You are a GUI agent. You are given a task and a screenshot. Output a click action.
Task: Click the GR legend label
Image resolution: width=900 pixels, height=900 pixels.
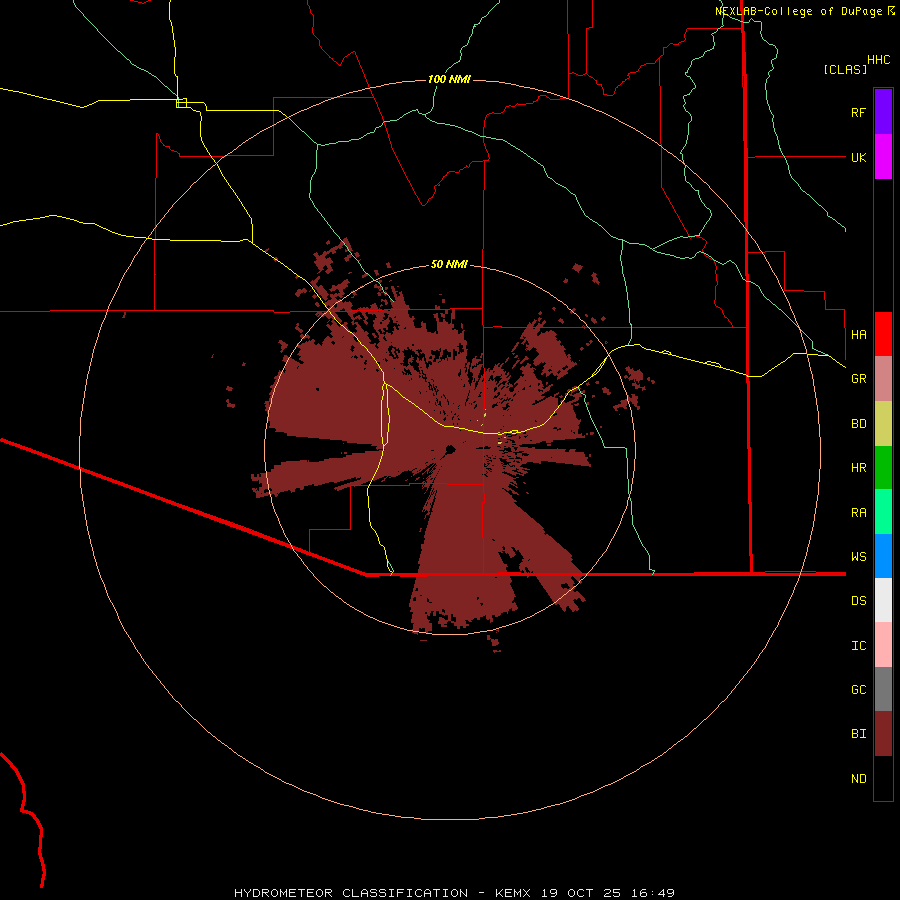[858, 379]
